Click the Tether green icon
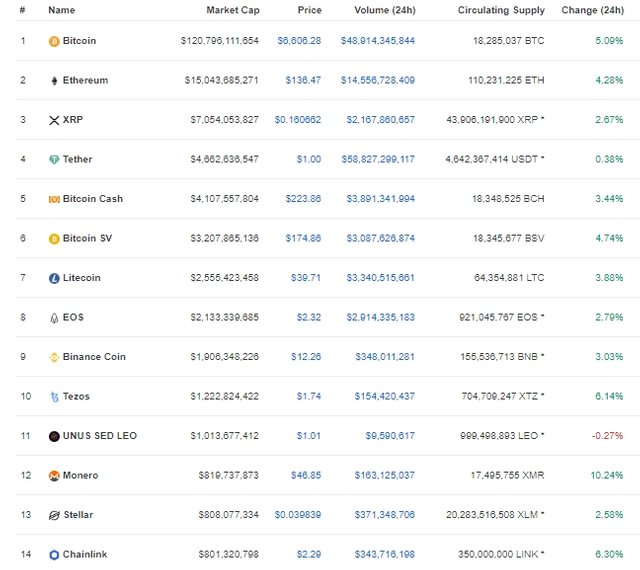640x570 pixels. click(54, 160)
